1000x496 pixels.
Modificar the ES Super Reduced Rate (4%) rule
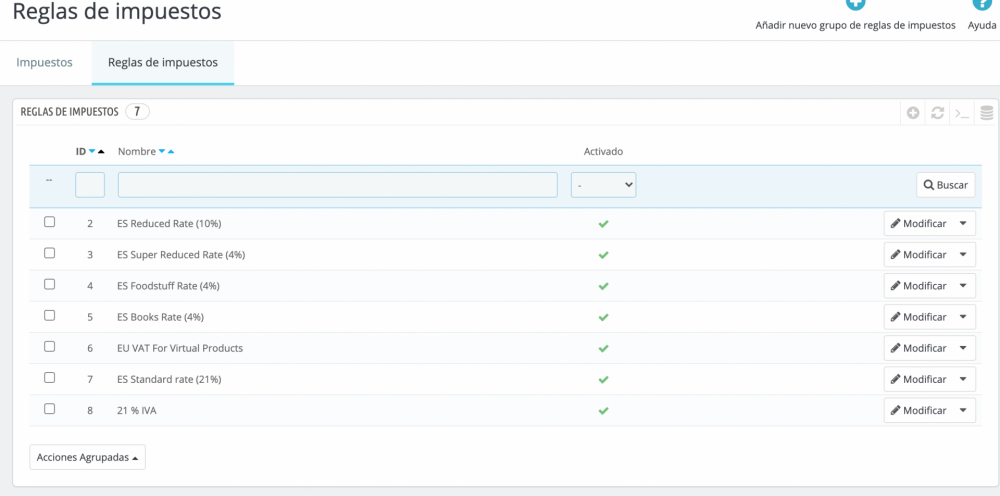(x=918, y=254)
